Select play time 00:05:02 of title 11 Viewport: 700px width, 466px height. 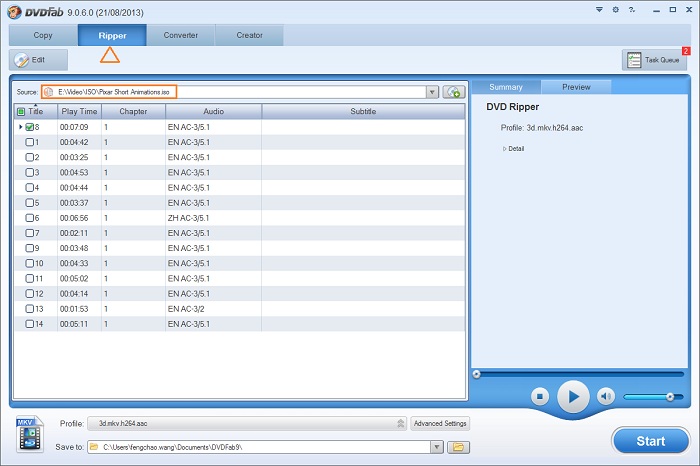pos(74,279)
